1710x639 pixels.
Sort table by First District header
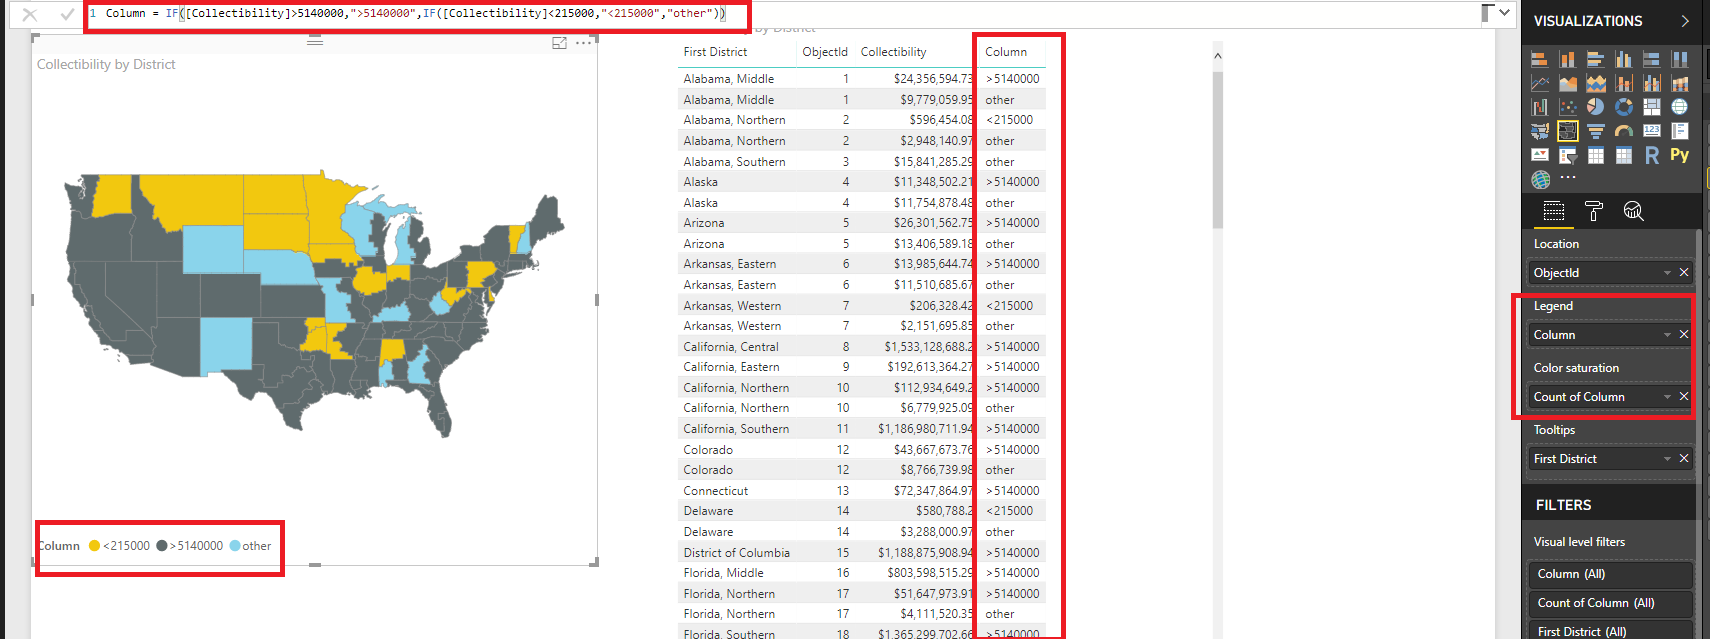pyautogui.click(x=715, y=52)
